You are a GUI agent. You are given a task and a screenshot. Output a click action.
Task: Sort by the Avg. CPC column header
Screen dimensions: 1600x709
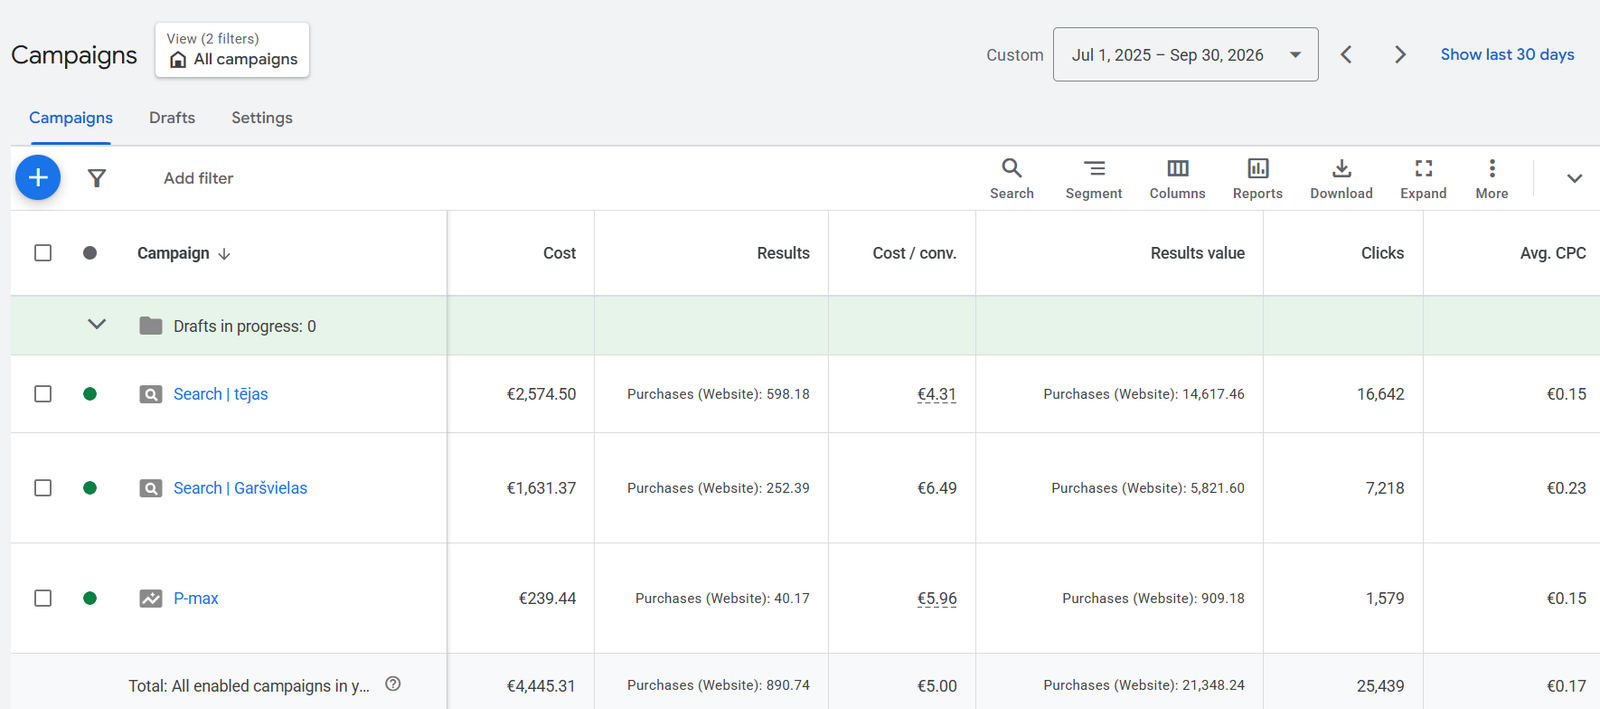point(1553,253)
